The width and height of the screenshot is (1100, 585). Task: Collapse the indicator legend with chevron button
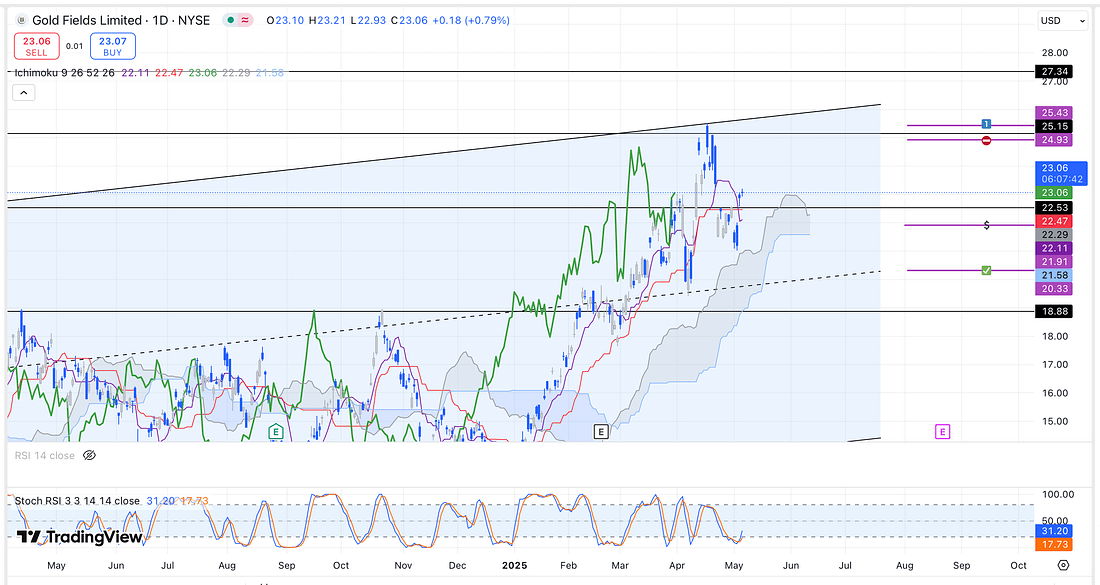point(23,93)
